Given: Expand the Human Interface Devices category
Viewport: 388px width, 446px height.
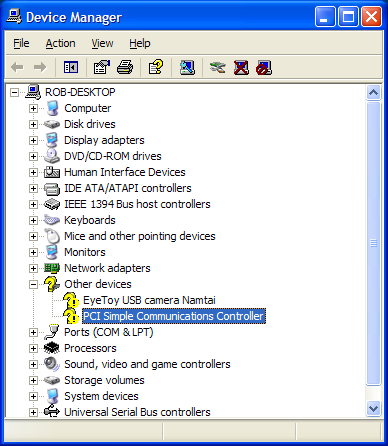Looking at the screenshot, I should coord(33,172).
